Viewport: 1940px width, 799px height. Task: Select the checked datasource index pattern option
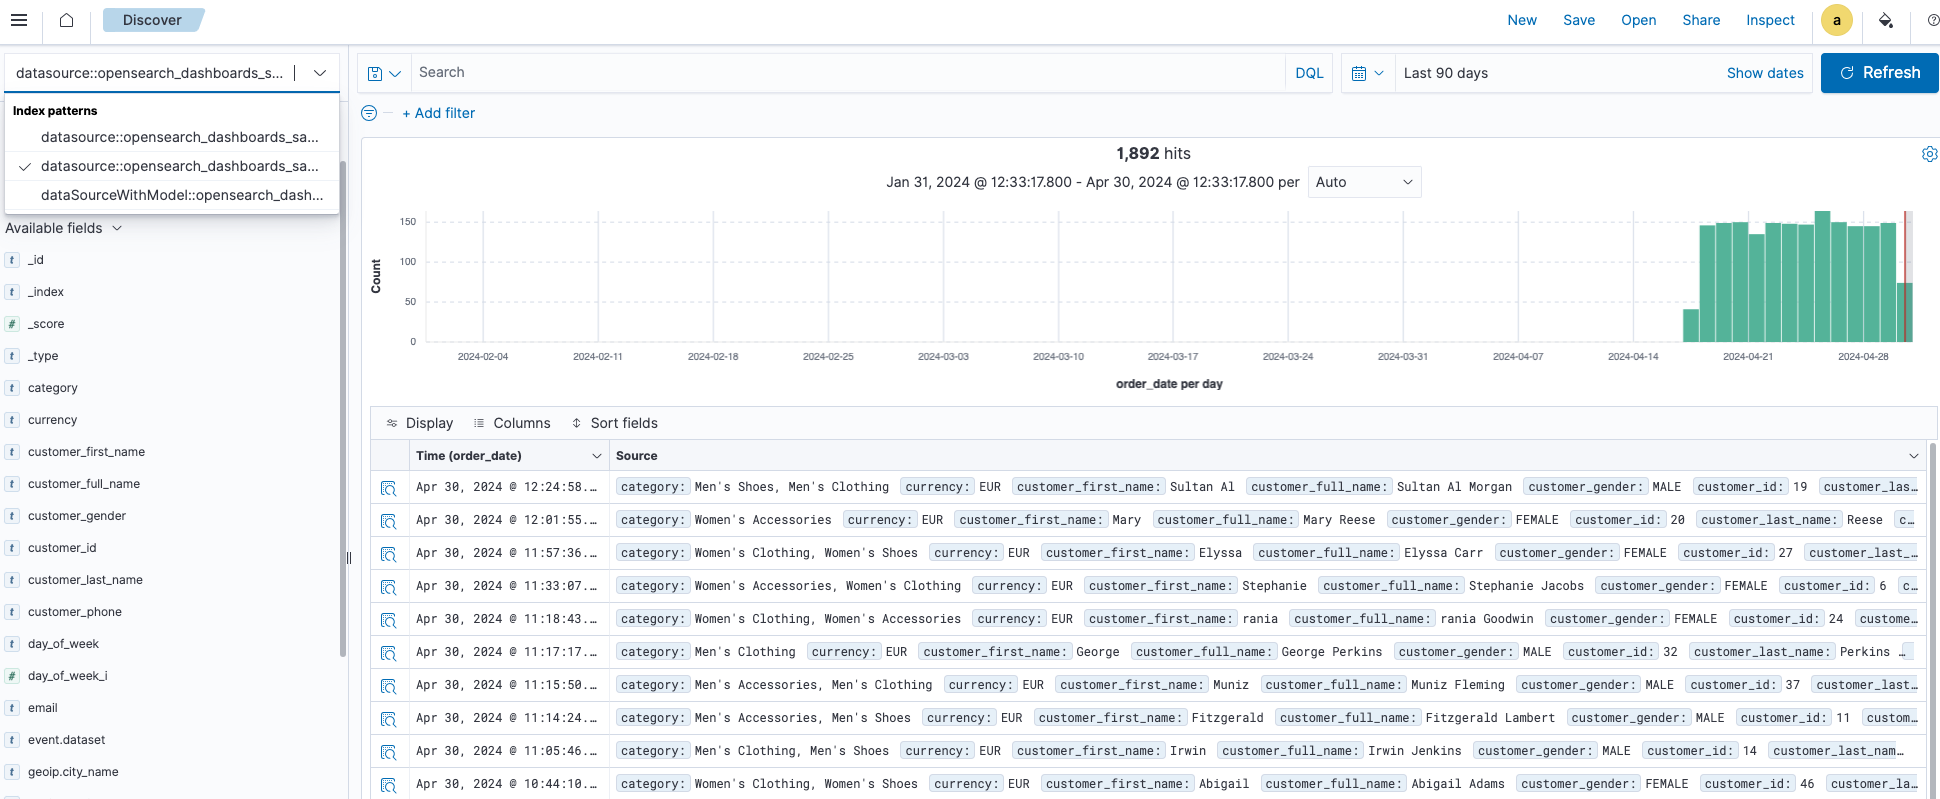(172, 166)
